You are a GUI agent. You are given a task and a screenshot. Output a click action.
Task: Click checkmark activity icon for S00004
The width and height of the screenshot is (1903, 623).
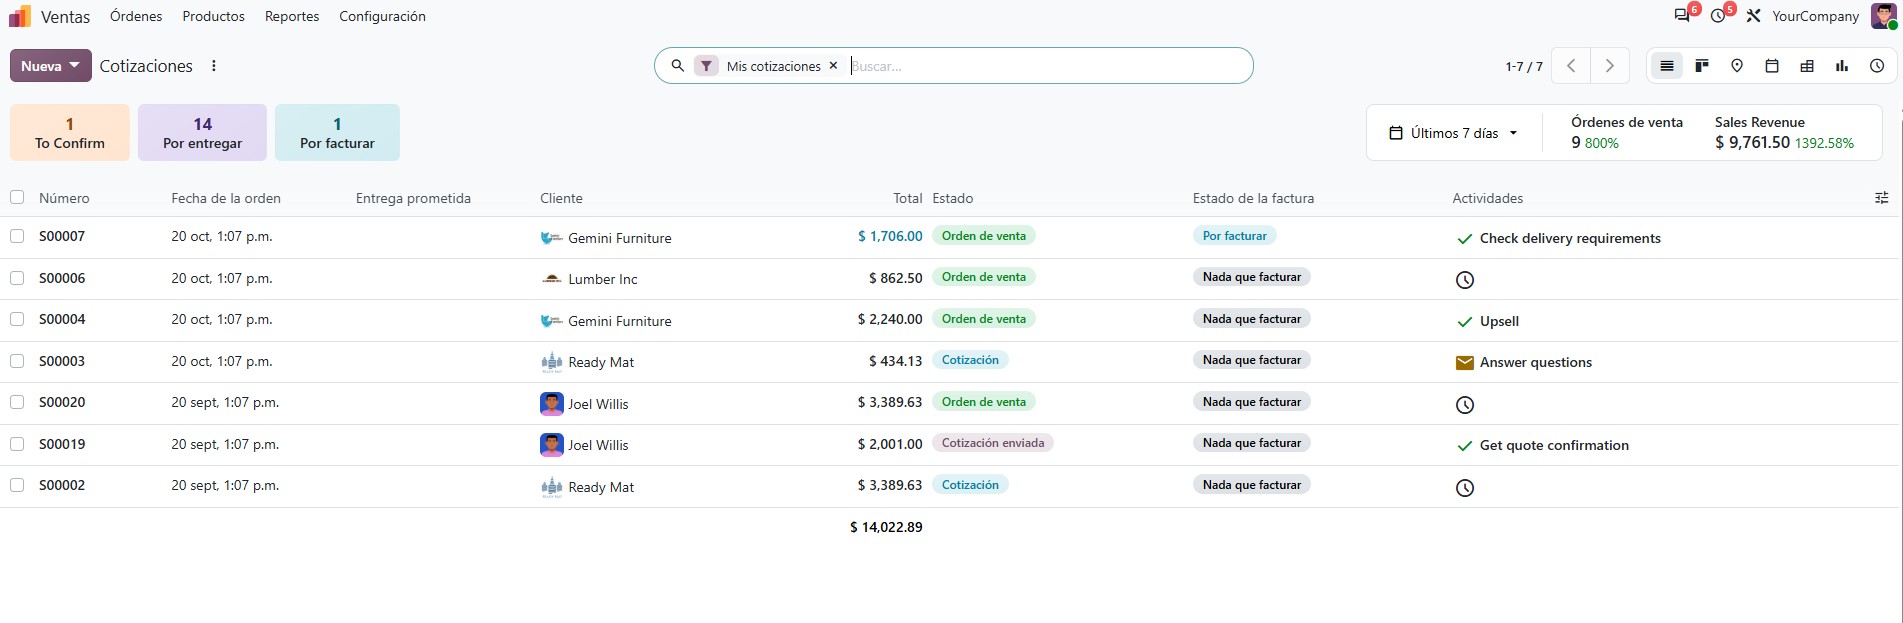pyautogui.click(x=1465, y=322)
